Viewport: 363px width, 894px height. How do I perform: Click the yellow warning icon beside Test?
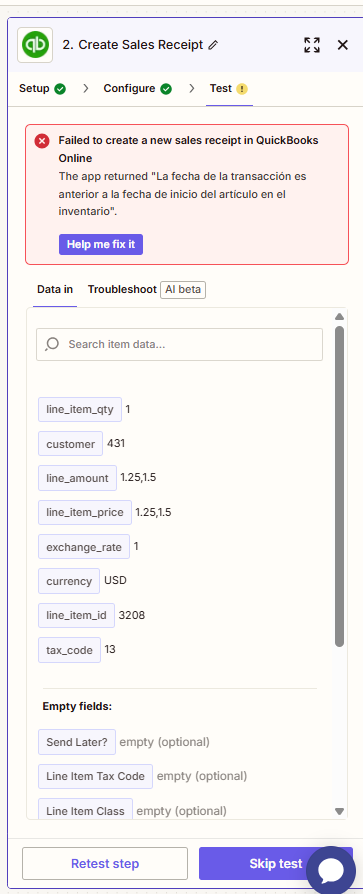pos(242,89)
